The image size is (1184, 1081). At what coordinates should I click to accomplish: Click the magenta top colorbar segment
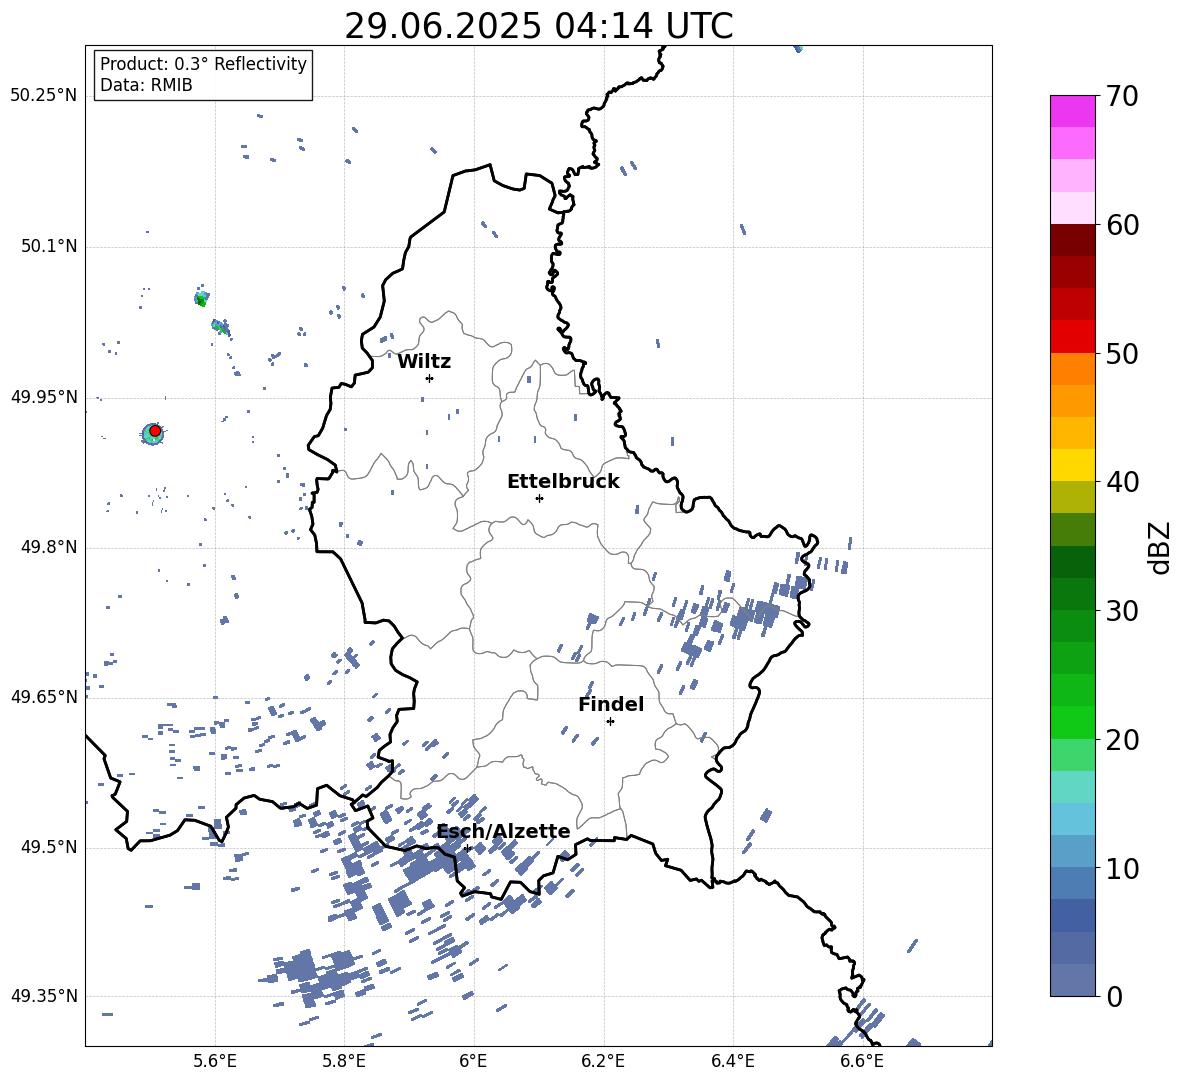tap(1072, 111)
